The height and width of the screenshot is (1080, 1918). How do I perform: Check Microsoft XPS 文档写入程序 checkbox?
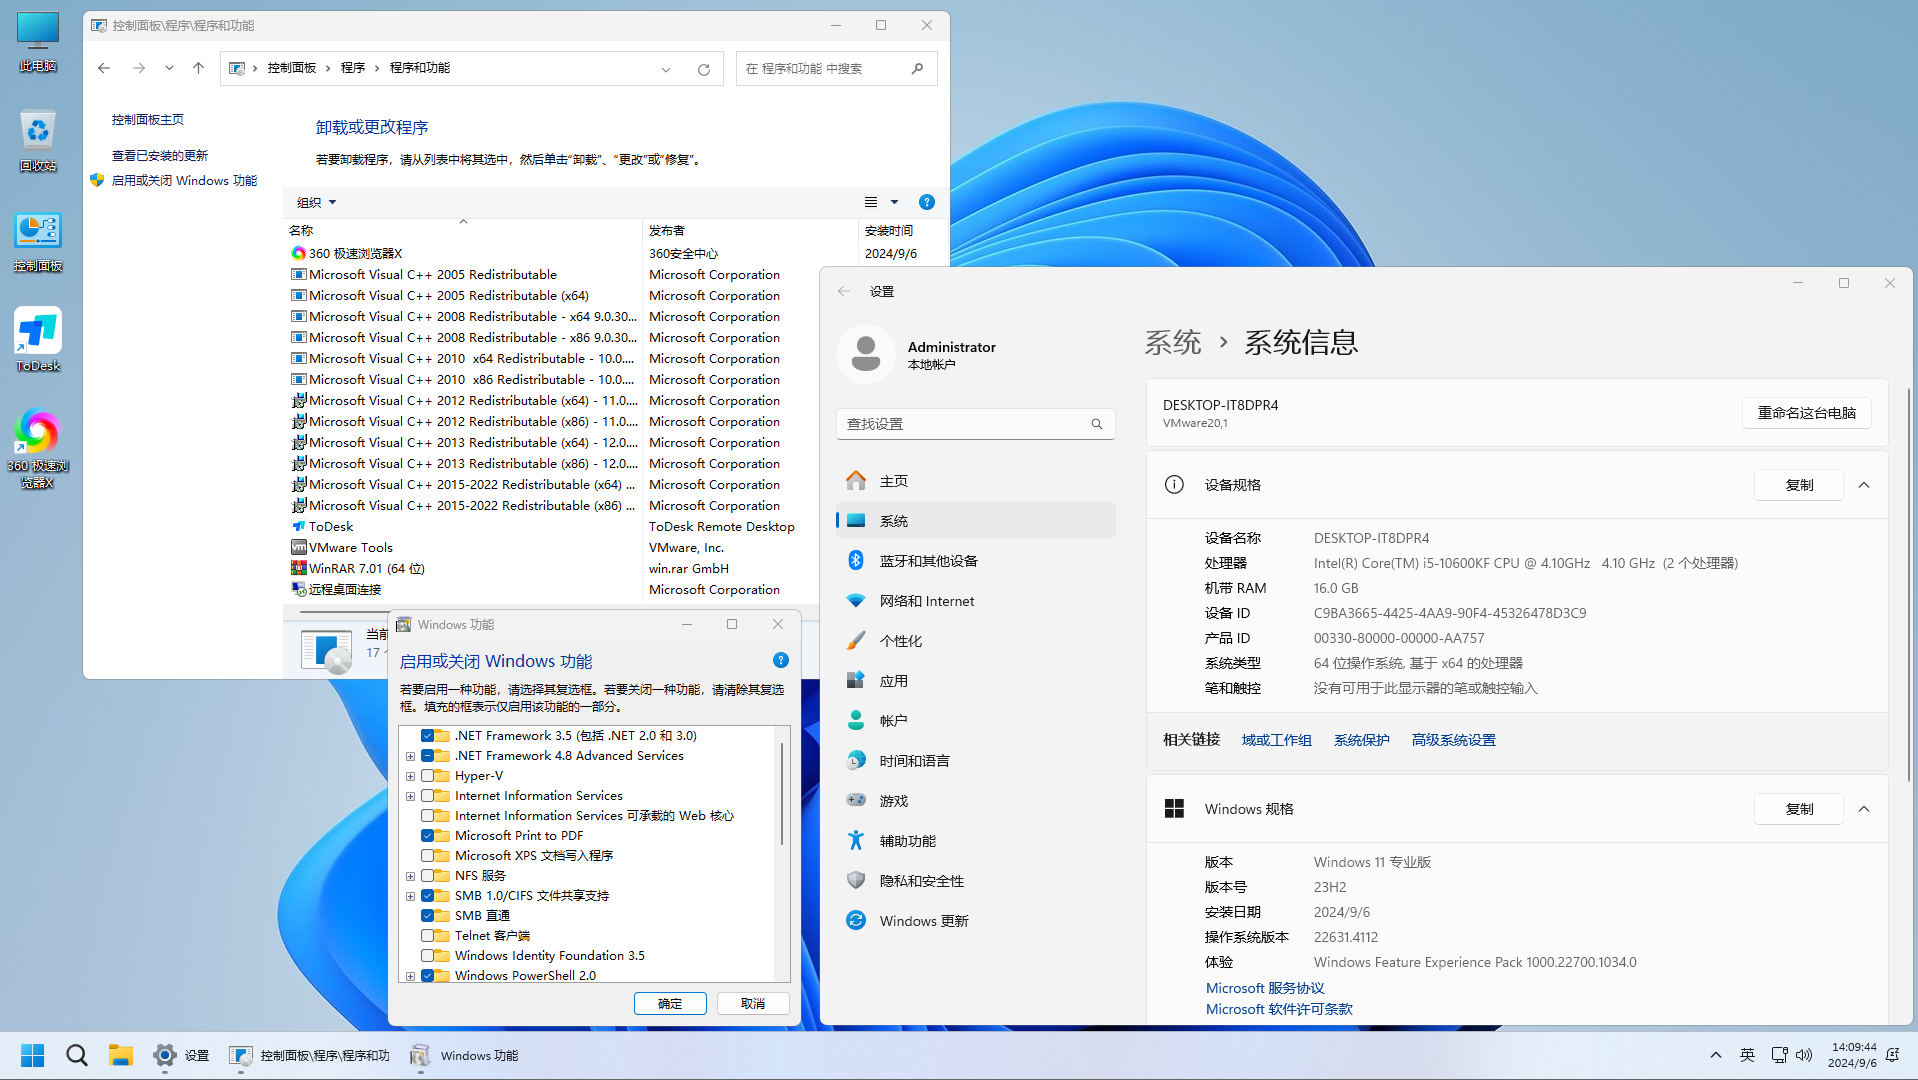428,856
